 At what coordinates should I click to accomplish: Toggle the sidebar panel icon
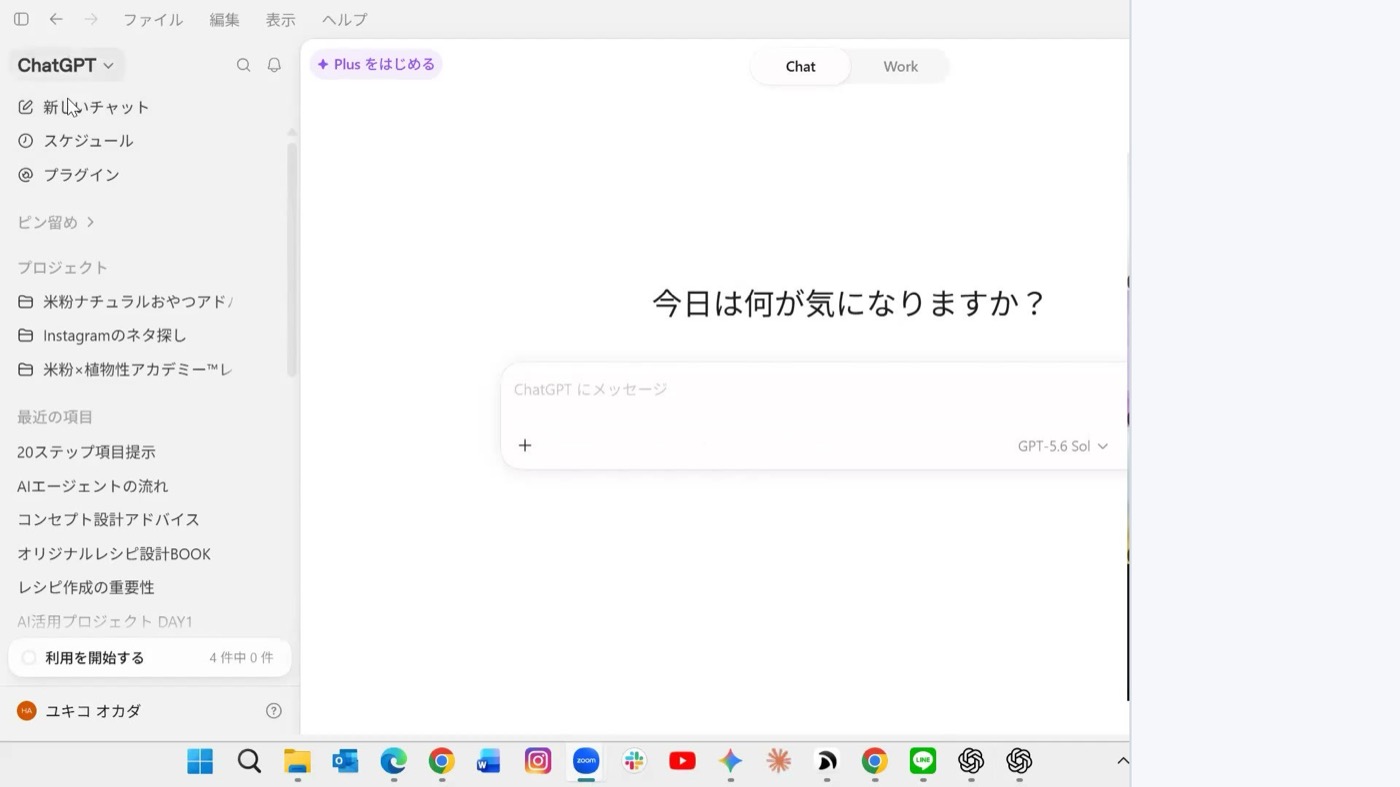21,19
